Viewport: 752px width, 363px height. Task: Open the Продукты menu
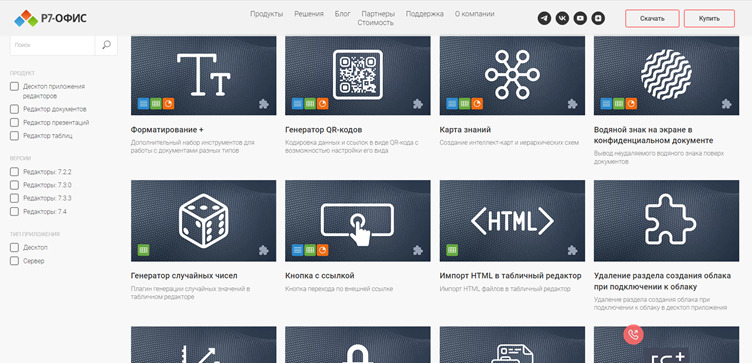point(267,14)
